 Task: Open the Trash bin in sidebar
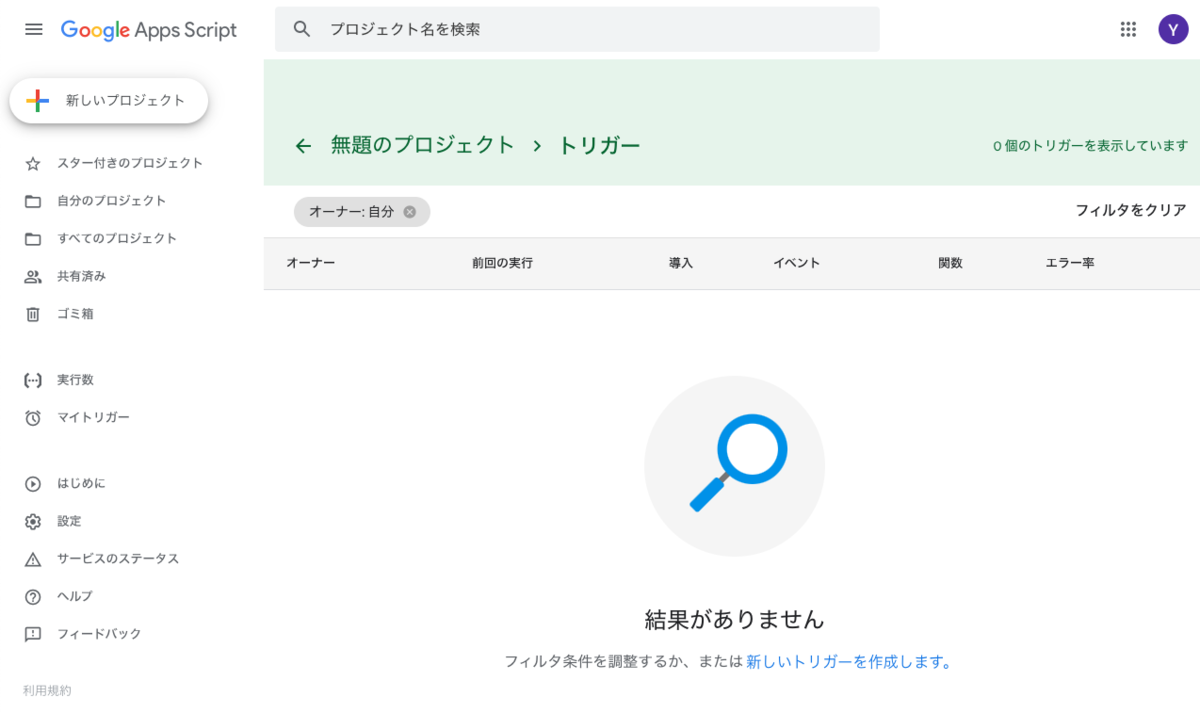31,314
